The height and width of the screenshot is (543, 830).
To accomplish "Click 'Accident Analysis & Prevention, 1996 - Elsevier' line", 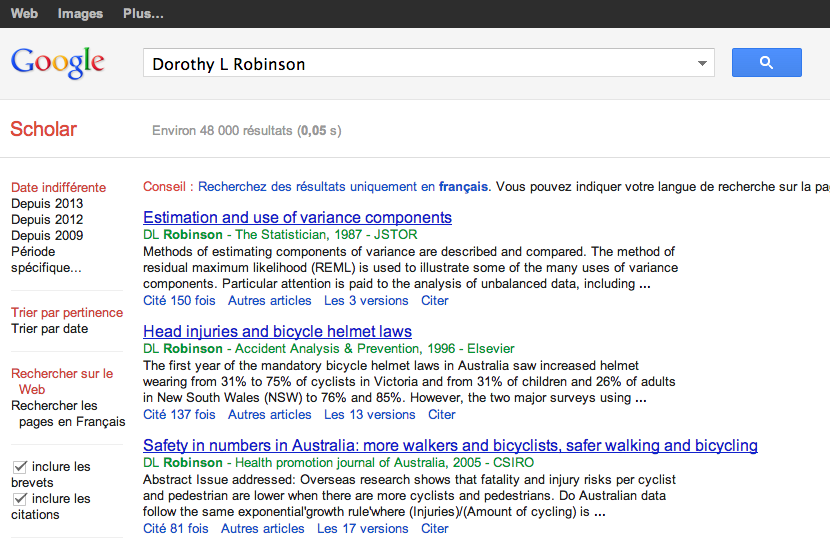I will [x=375, y=348].
